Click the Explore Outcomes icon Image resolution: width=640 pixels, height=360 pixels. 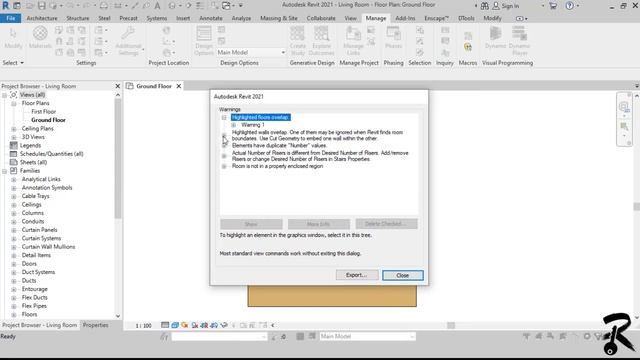(322, 33)
